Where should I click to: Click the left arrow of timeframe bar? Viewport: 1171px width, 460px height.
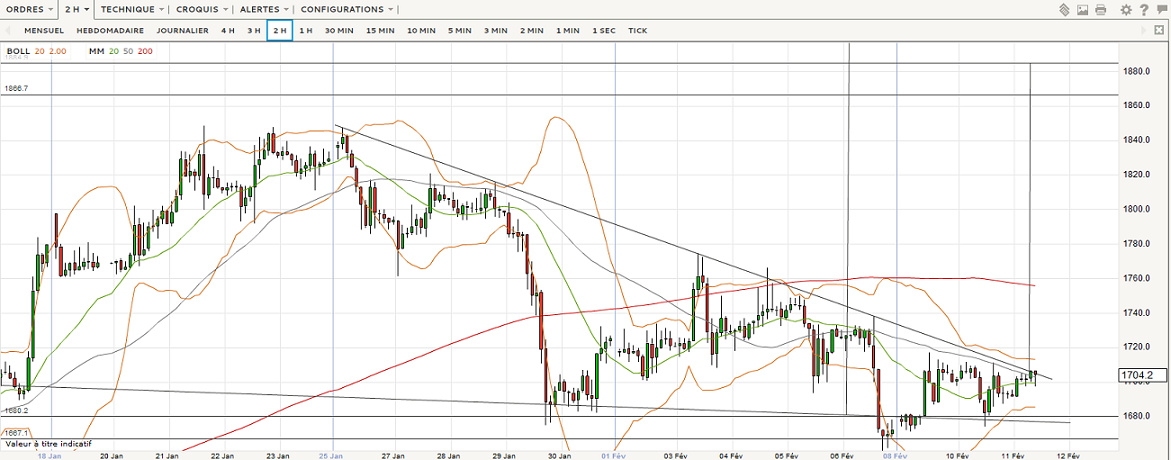click(8, 31)
